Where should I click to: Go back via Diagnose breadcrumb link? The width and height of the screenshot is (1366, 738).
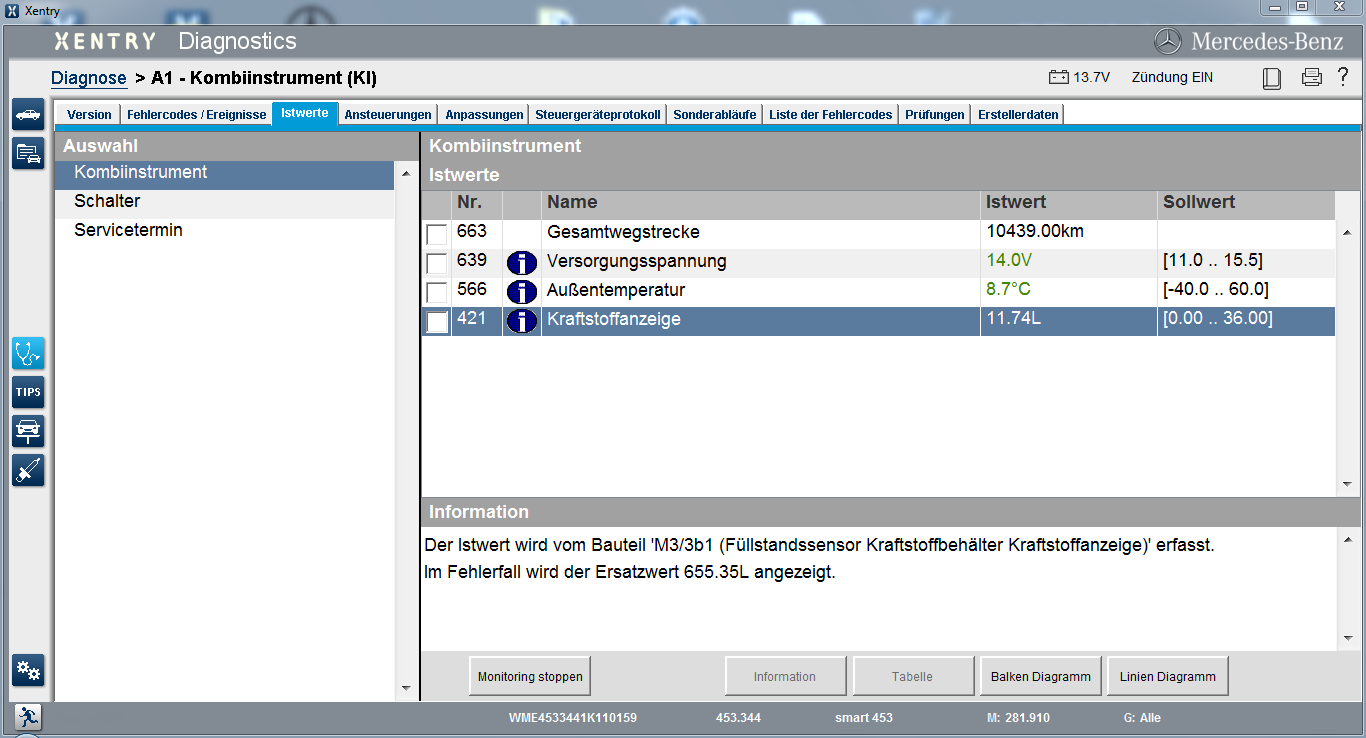tap(89, 78)
